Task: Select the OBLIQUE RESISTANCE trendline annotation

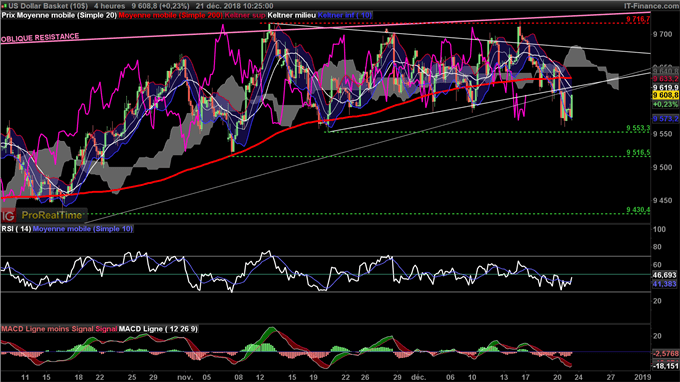Action: pos(40,38)
